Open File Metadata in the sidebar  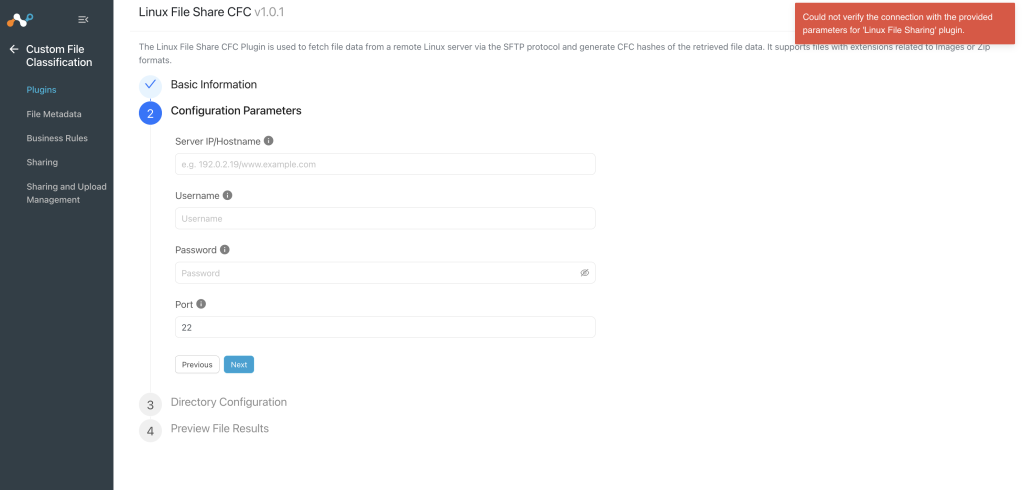(x=54, y=114)
